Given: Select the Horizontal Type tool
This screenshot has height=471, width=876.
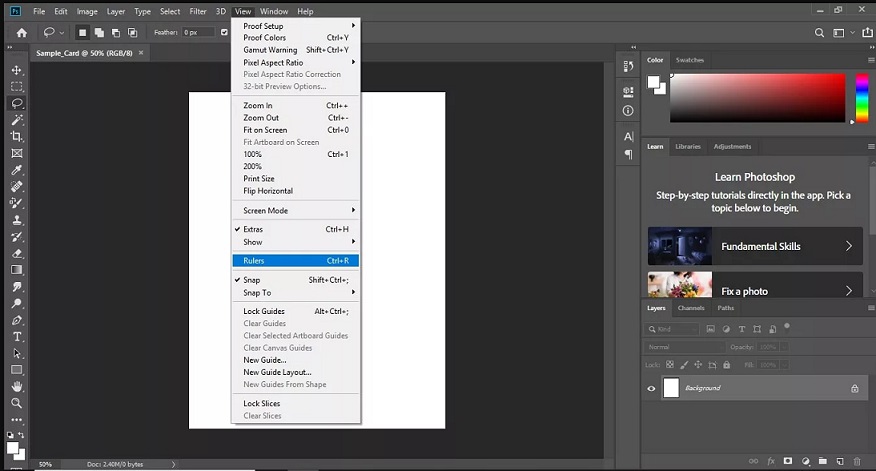Looking at the screenshot, I should click(17, 337).
